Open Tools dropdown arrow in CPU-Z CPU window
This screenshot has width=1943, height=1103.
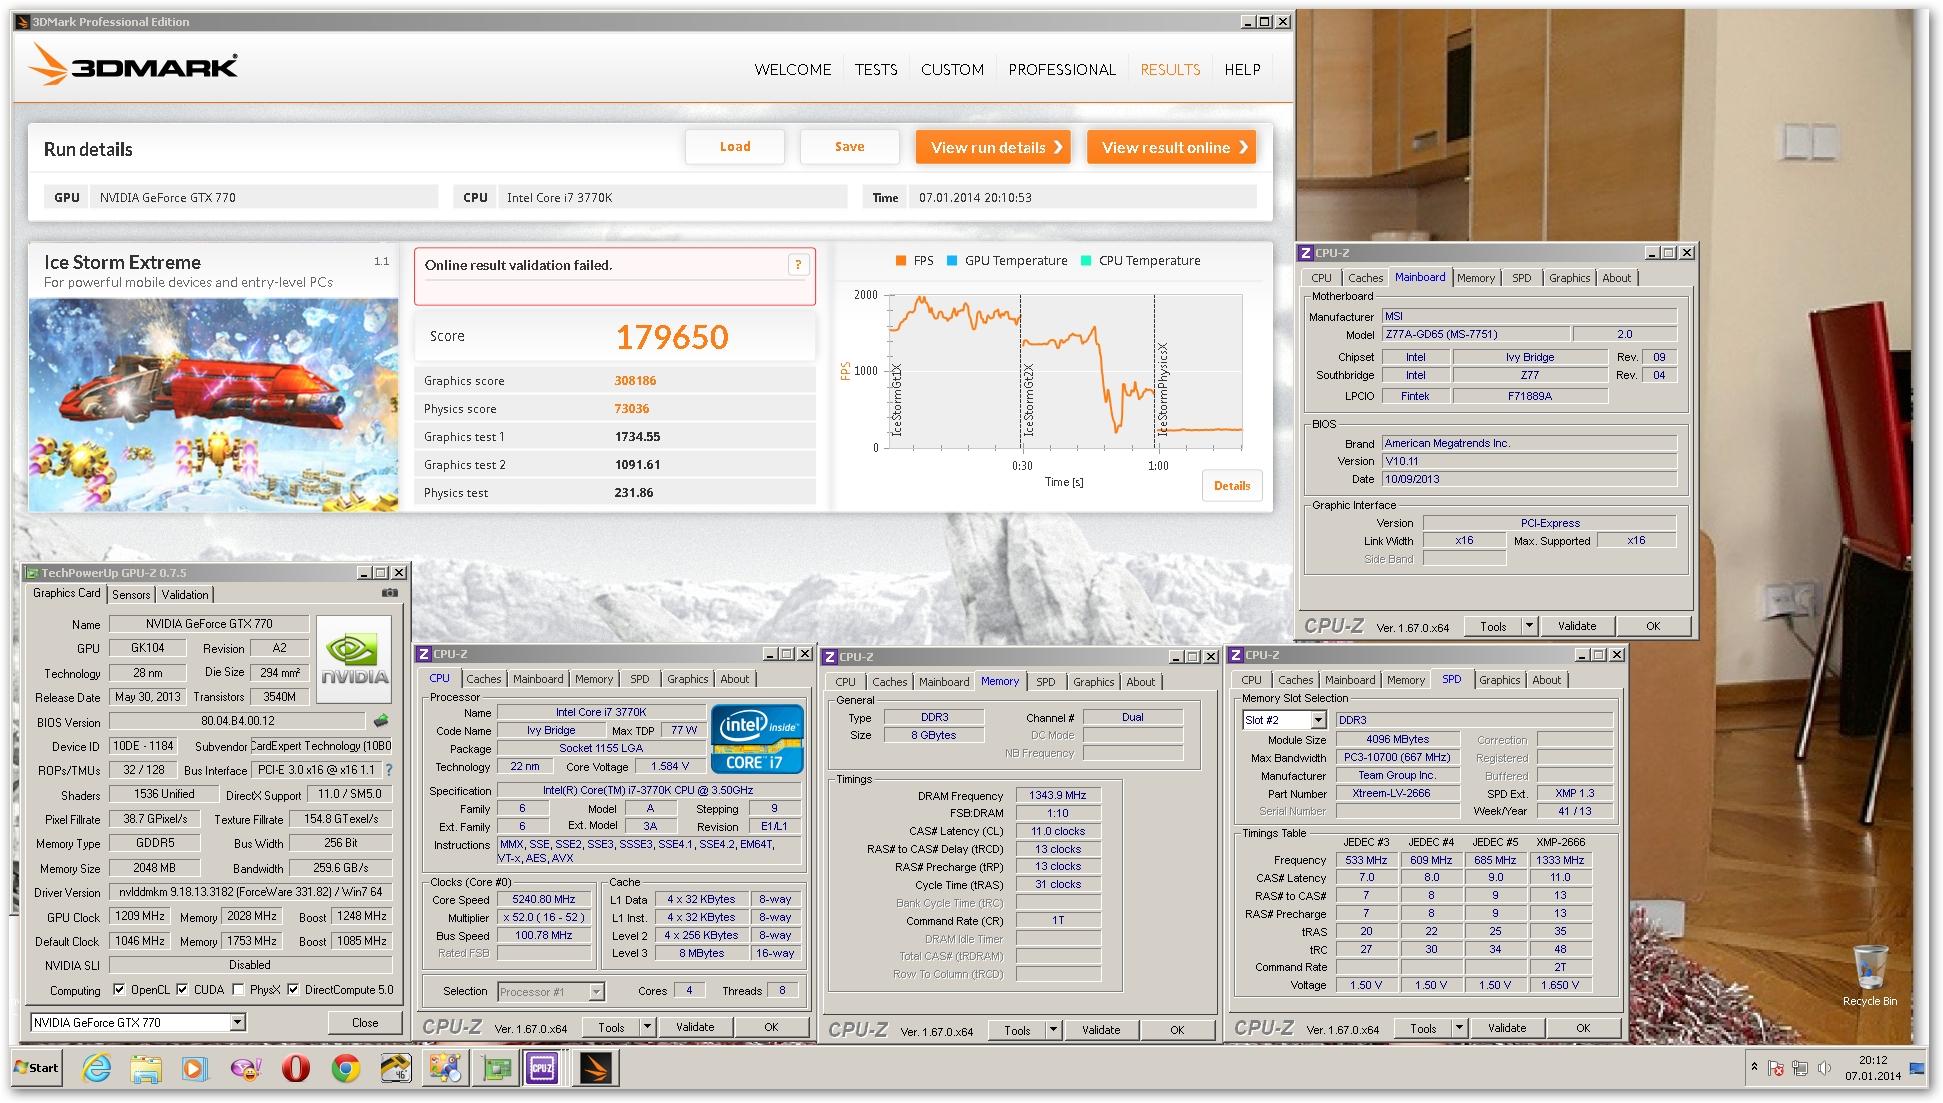coord(647,1027)
